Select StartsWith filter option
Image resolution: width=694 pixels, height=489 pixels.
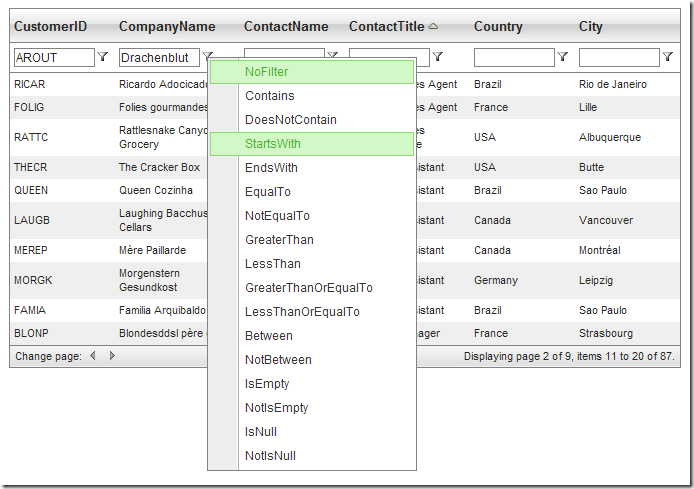273,144
